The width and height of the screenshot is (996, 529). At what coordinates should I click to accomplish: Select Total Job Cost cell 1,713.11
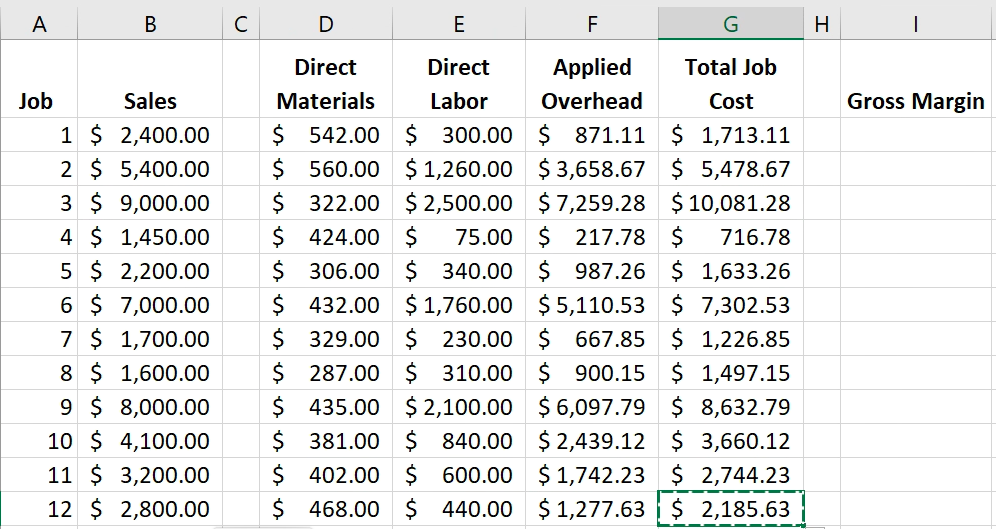731,135
